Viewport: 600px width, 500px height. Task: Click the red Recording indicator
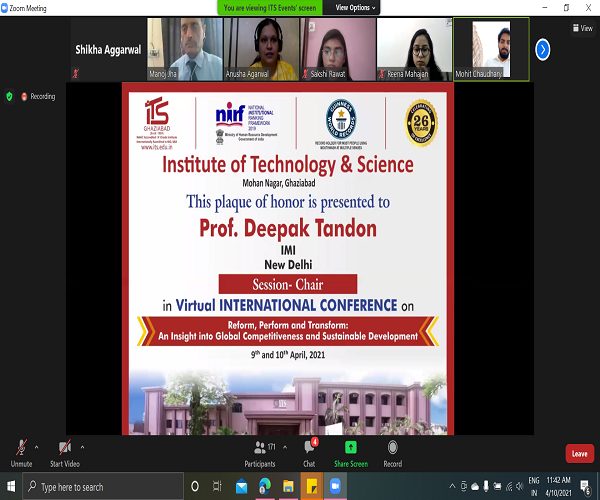pyautogui.click(x=38, y=96)
